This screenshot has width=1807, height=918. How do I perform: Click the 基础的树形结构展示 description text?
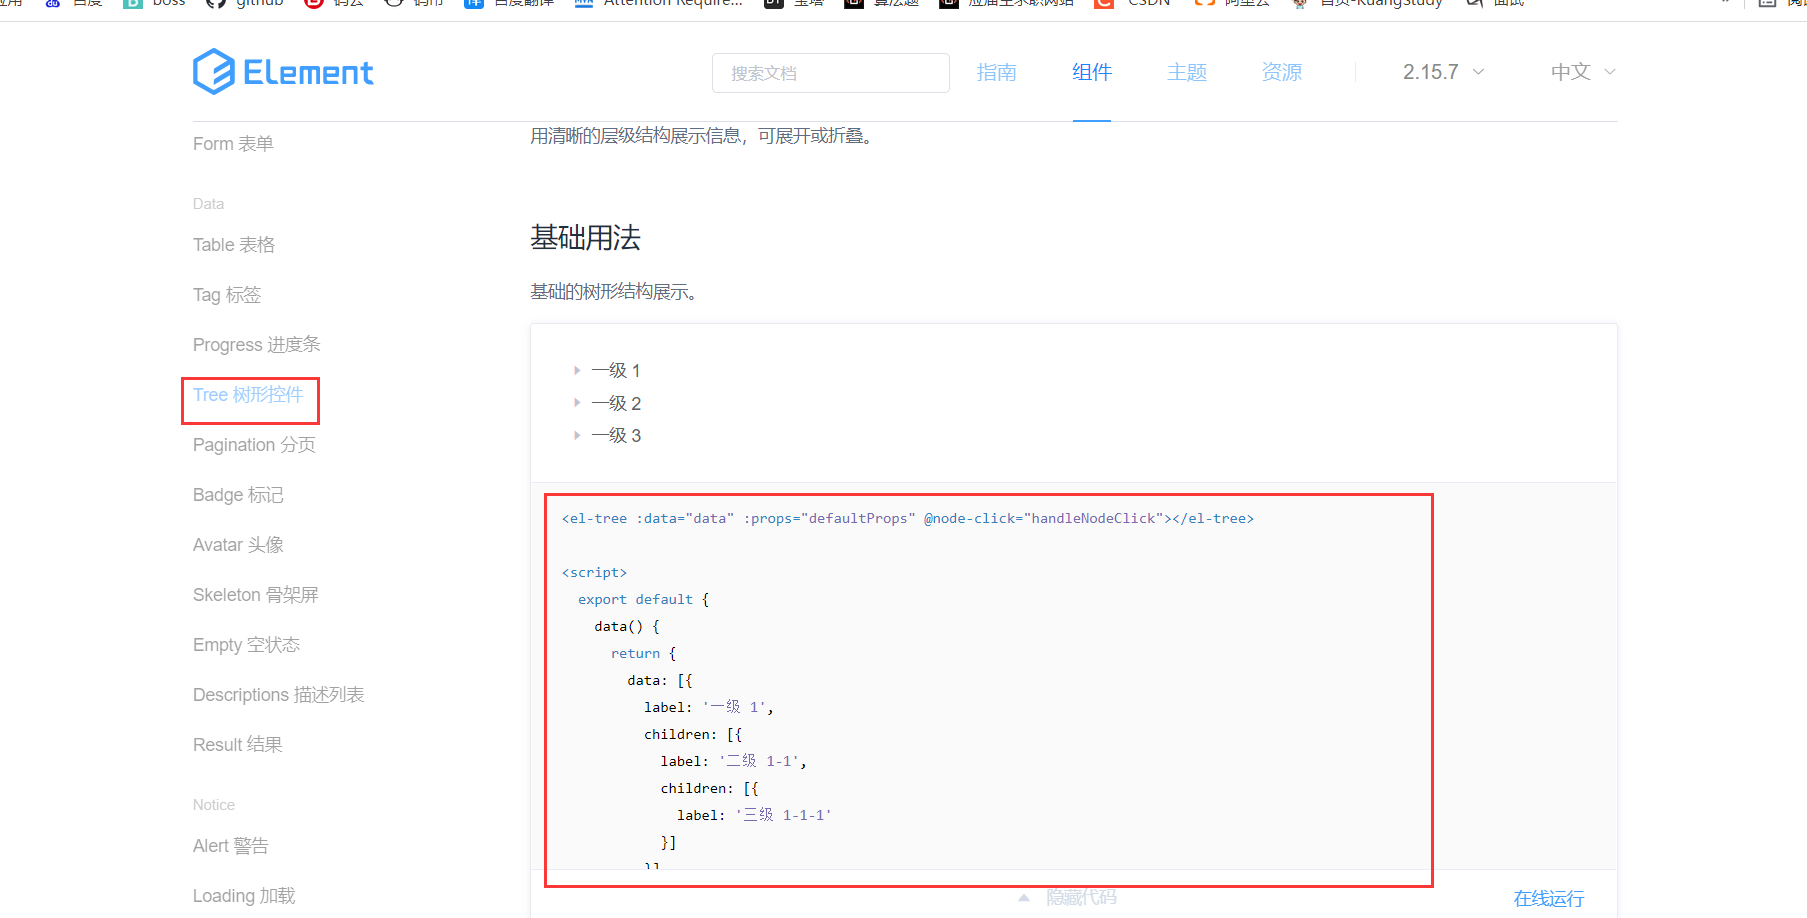click(x=613, y=292)
